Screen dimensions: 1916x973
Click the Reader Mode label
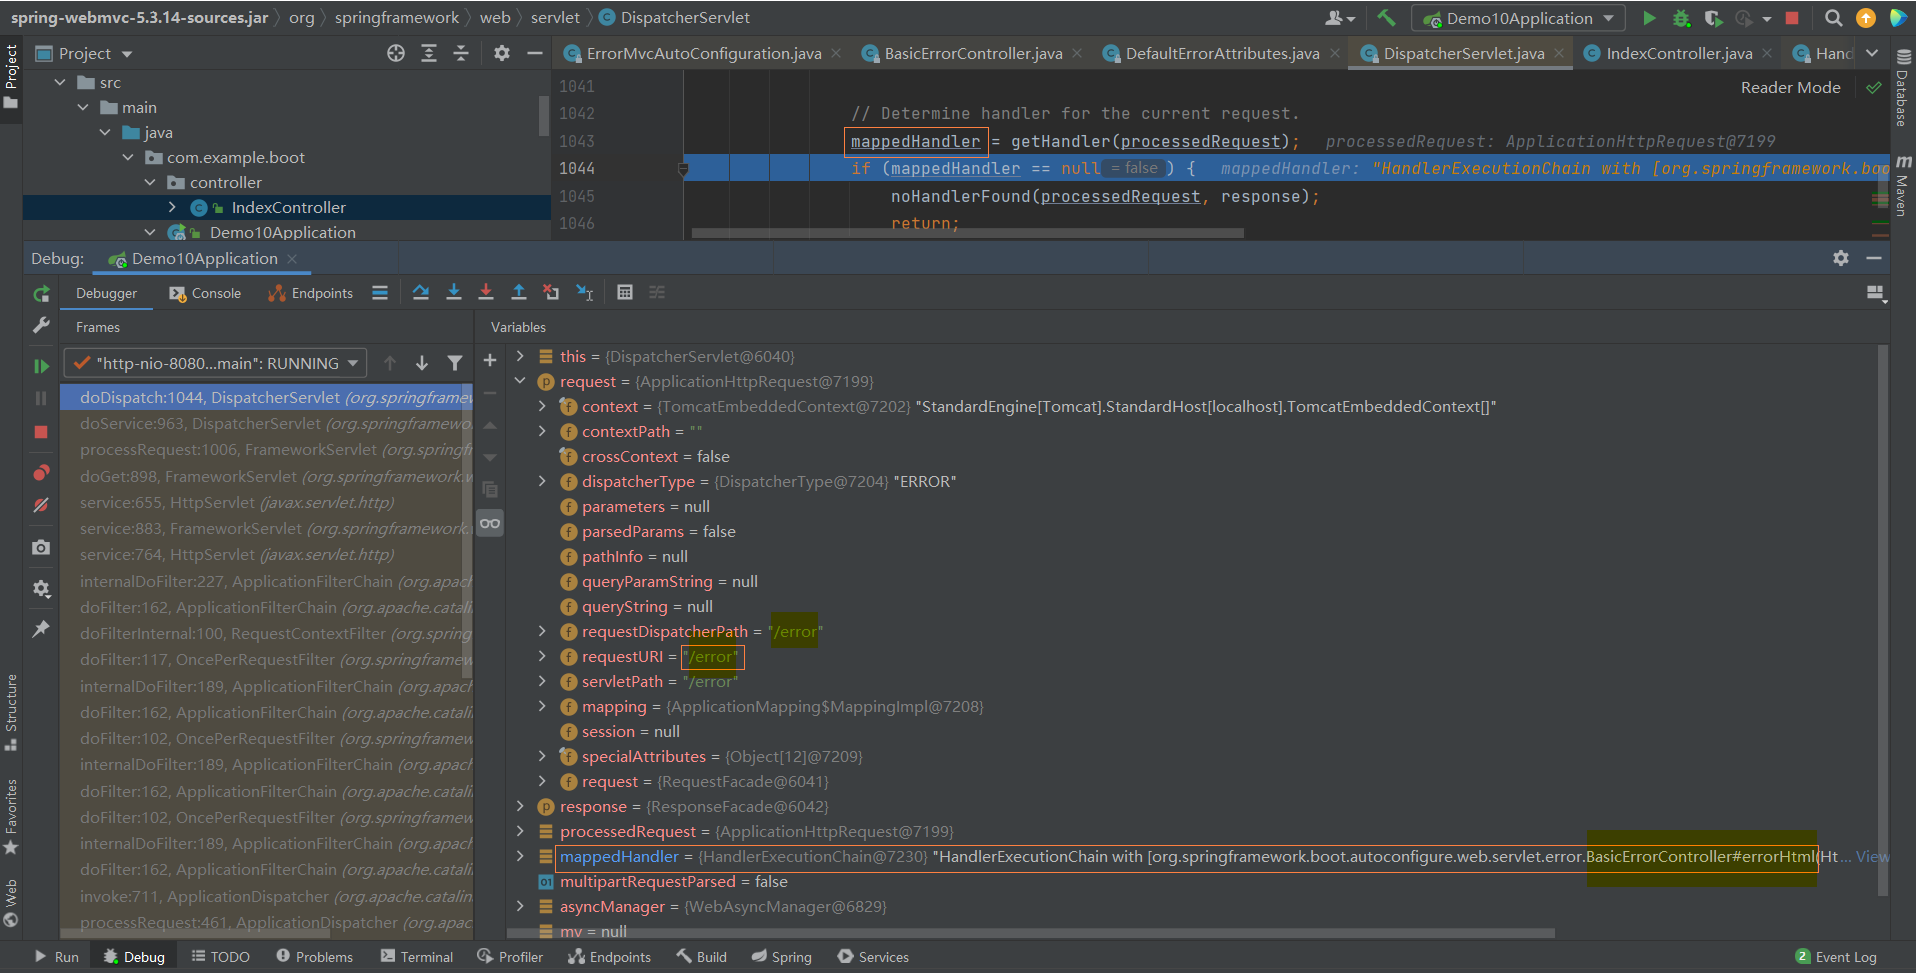coord(1790,87)
